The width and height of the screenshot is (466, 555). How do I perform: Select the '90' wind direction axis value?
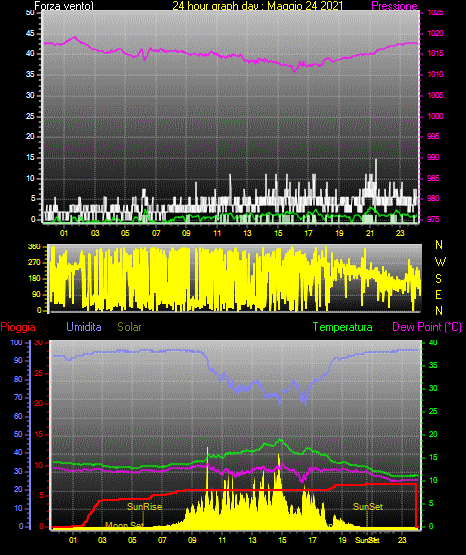click(x=36, y=294)
